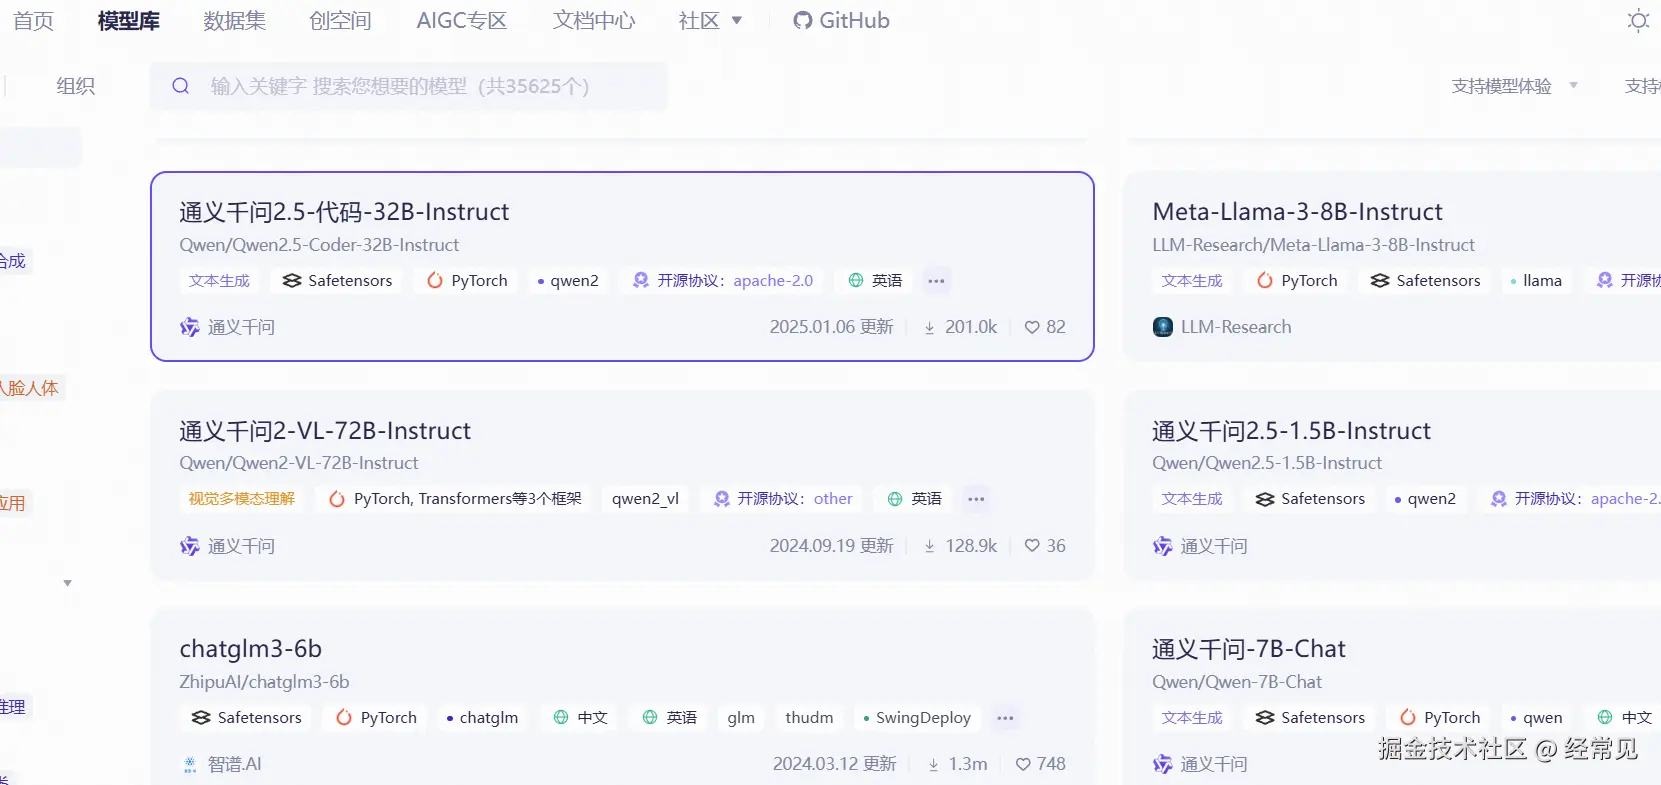Viewport: 1661px width, 785px height.
Task: Click the qwen2_vl tag
Action: pyautogui.click(x=645, y=499)
